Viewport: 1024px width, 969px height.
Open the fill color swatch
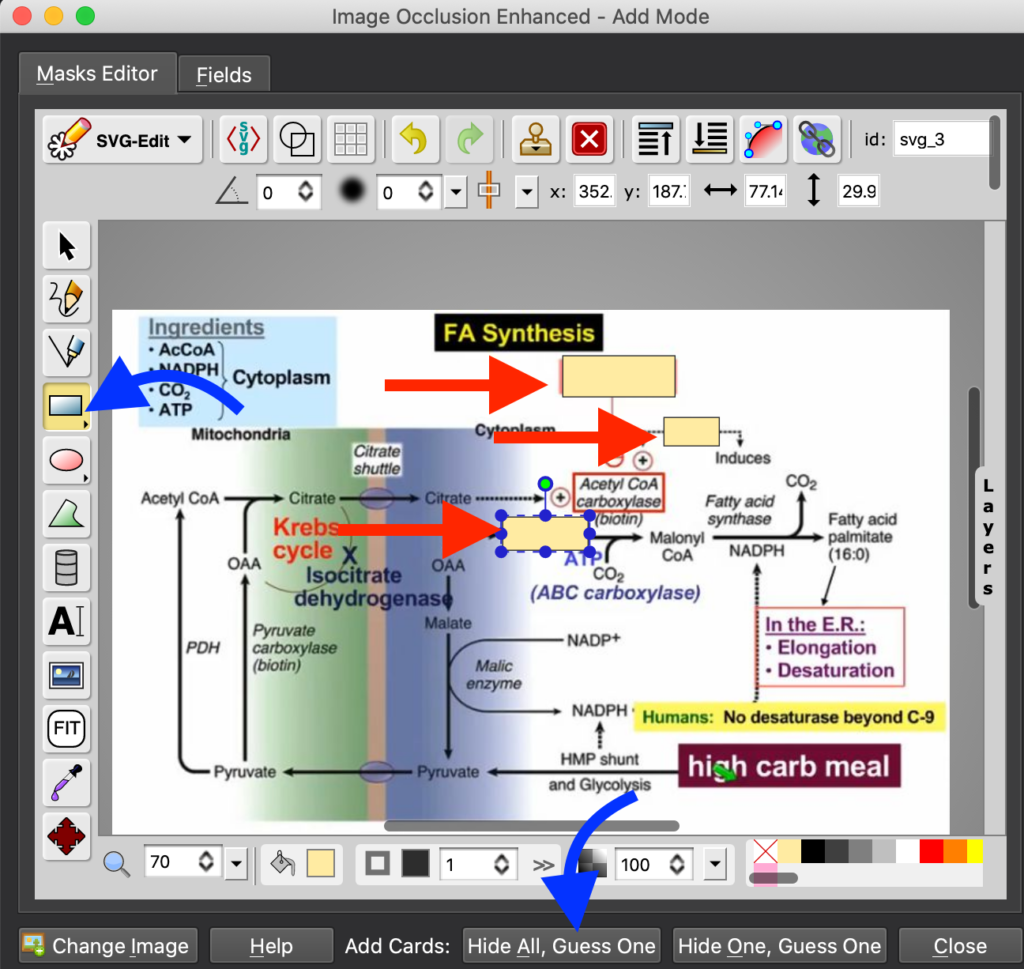pyautogui.click(x=321, y=863)
